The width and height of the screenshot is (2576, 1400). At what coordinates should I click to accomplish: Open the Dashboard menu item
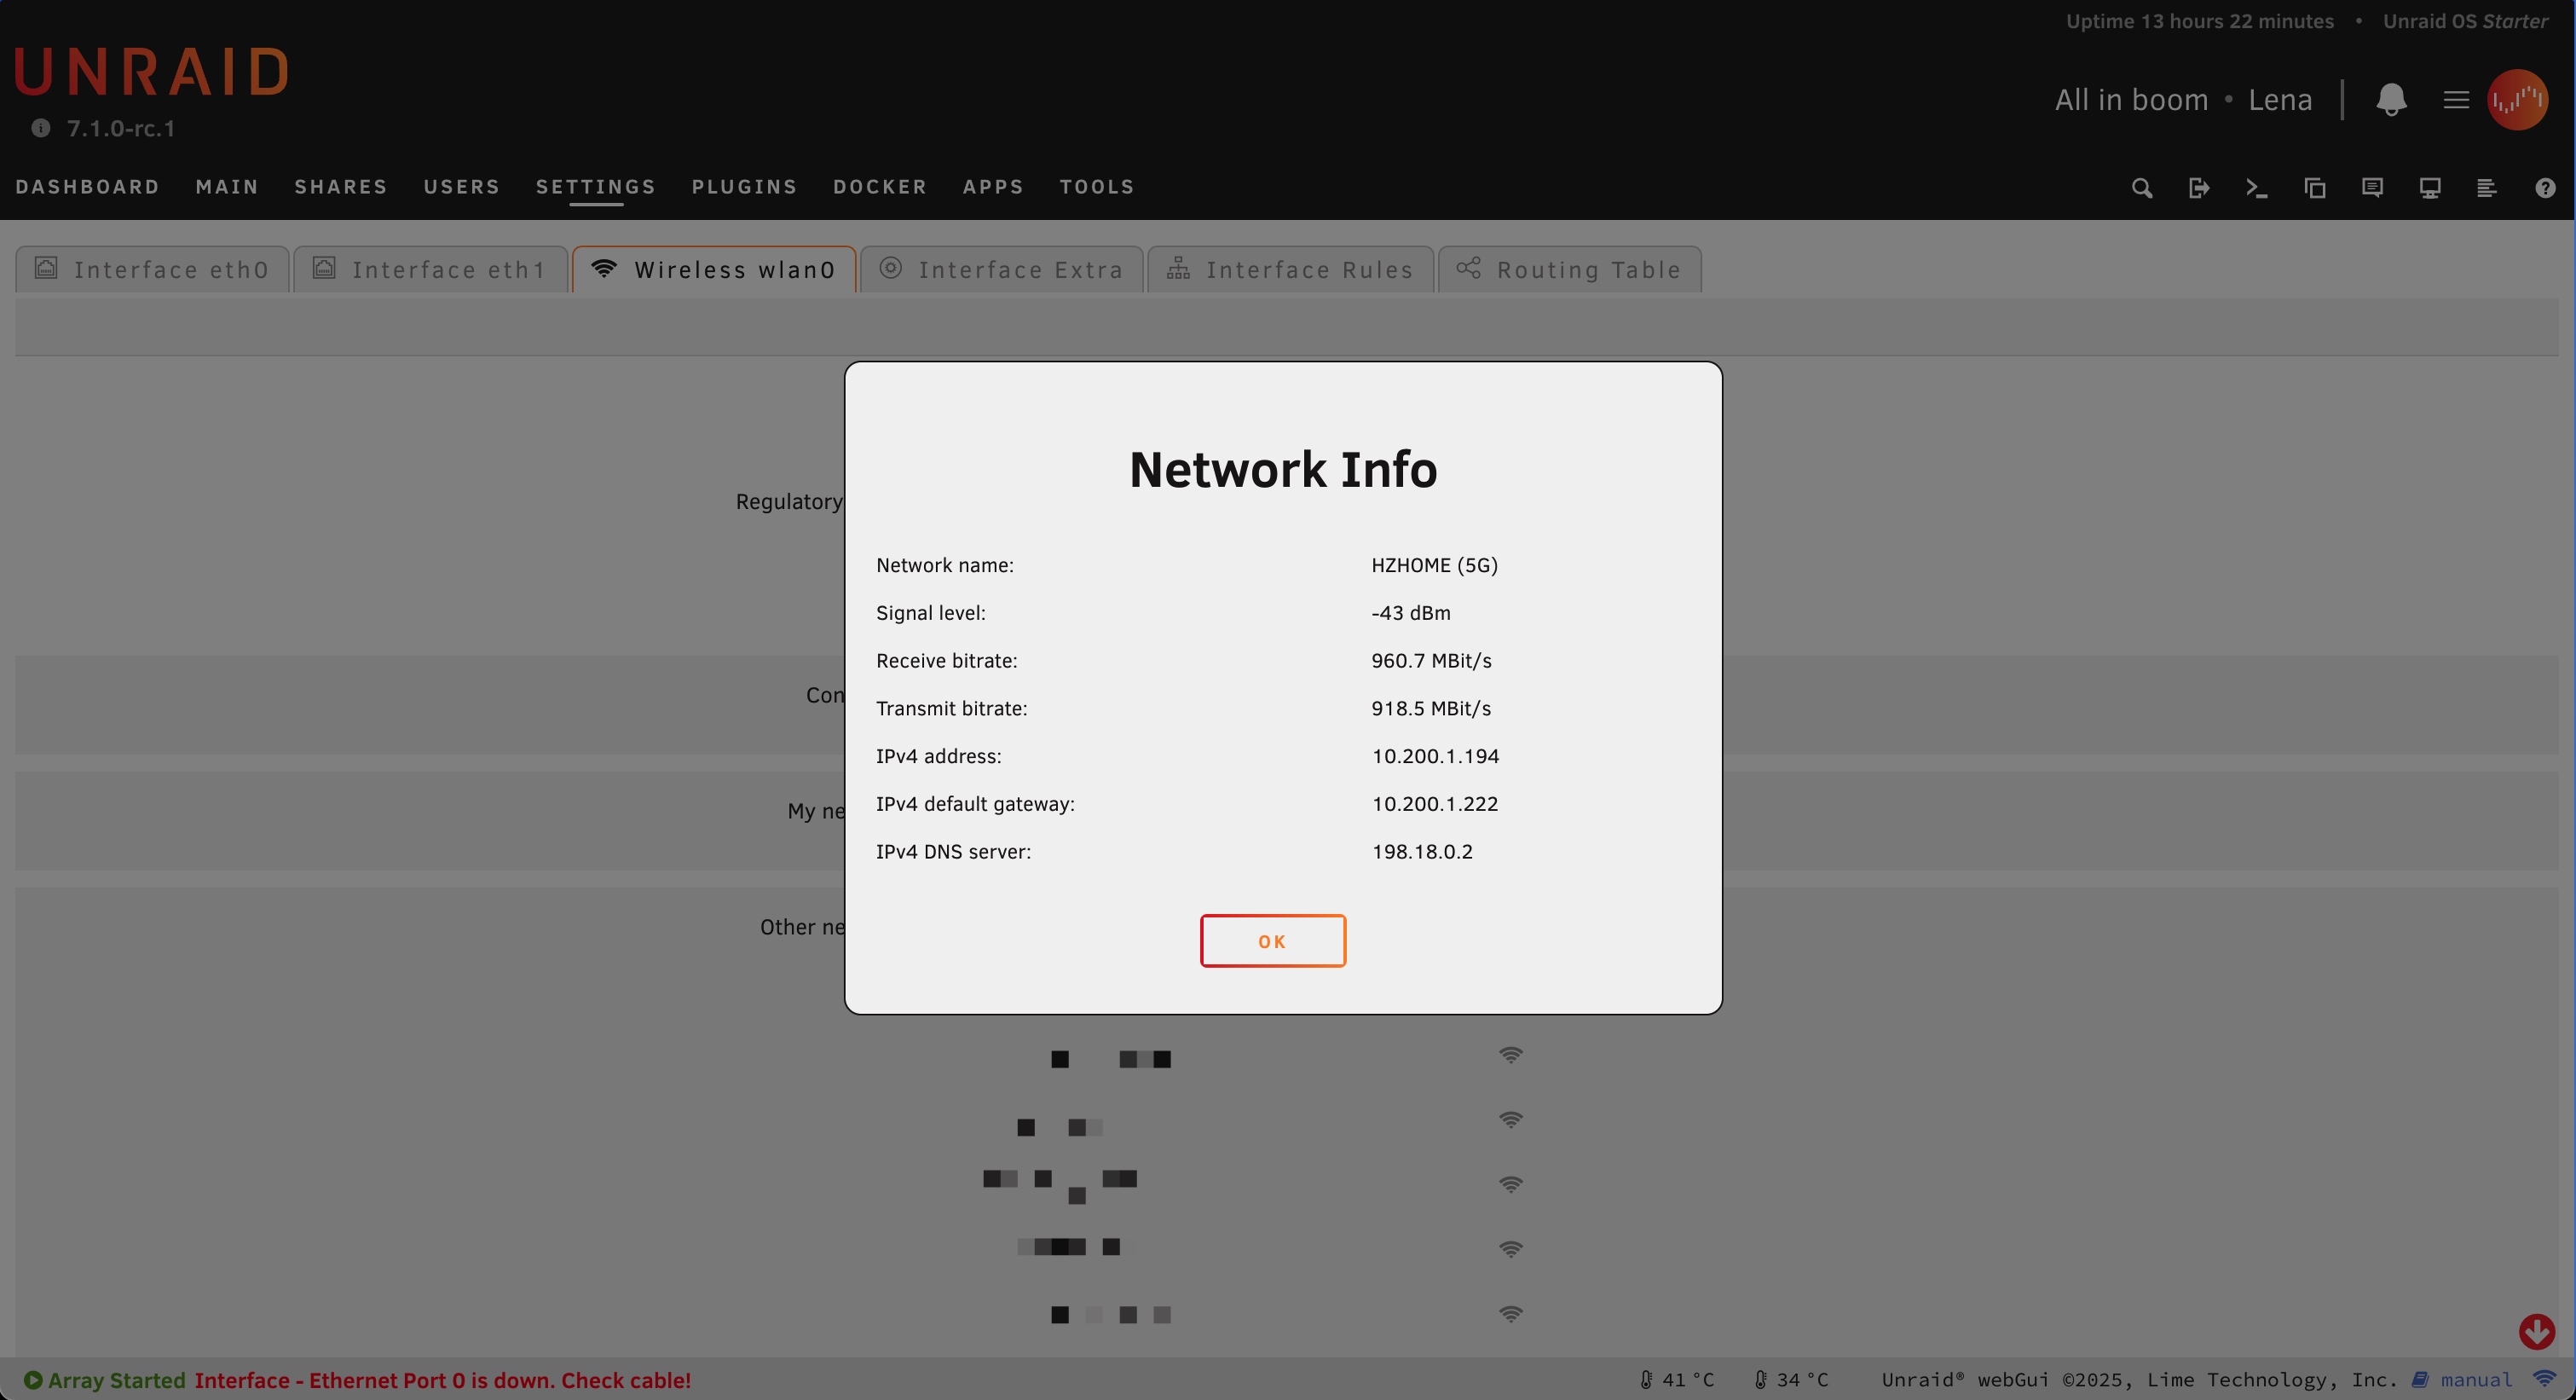[x=88, y=187]
